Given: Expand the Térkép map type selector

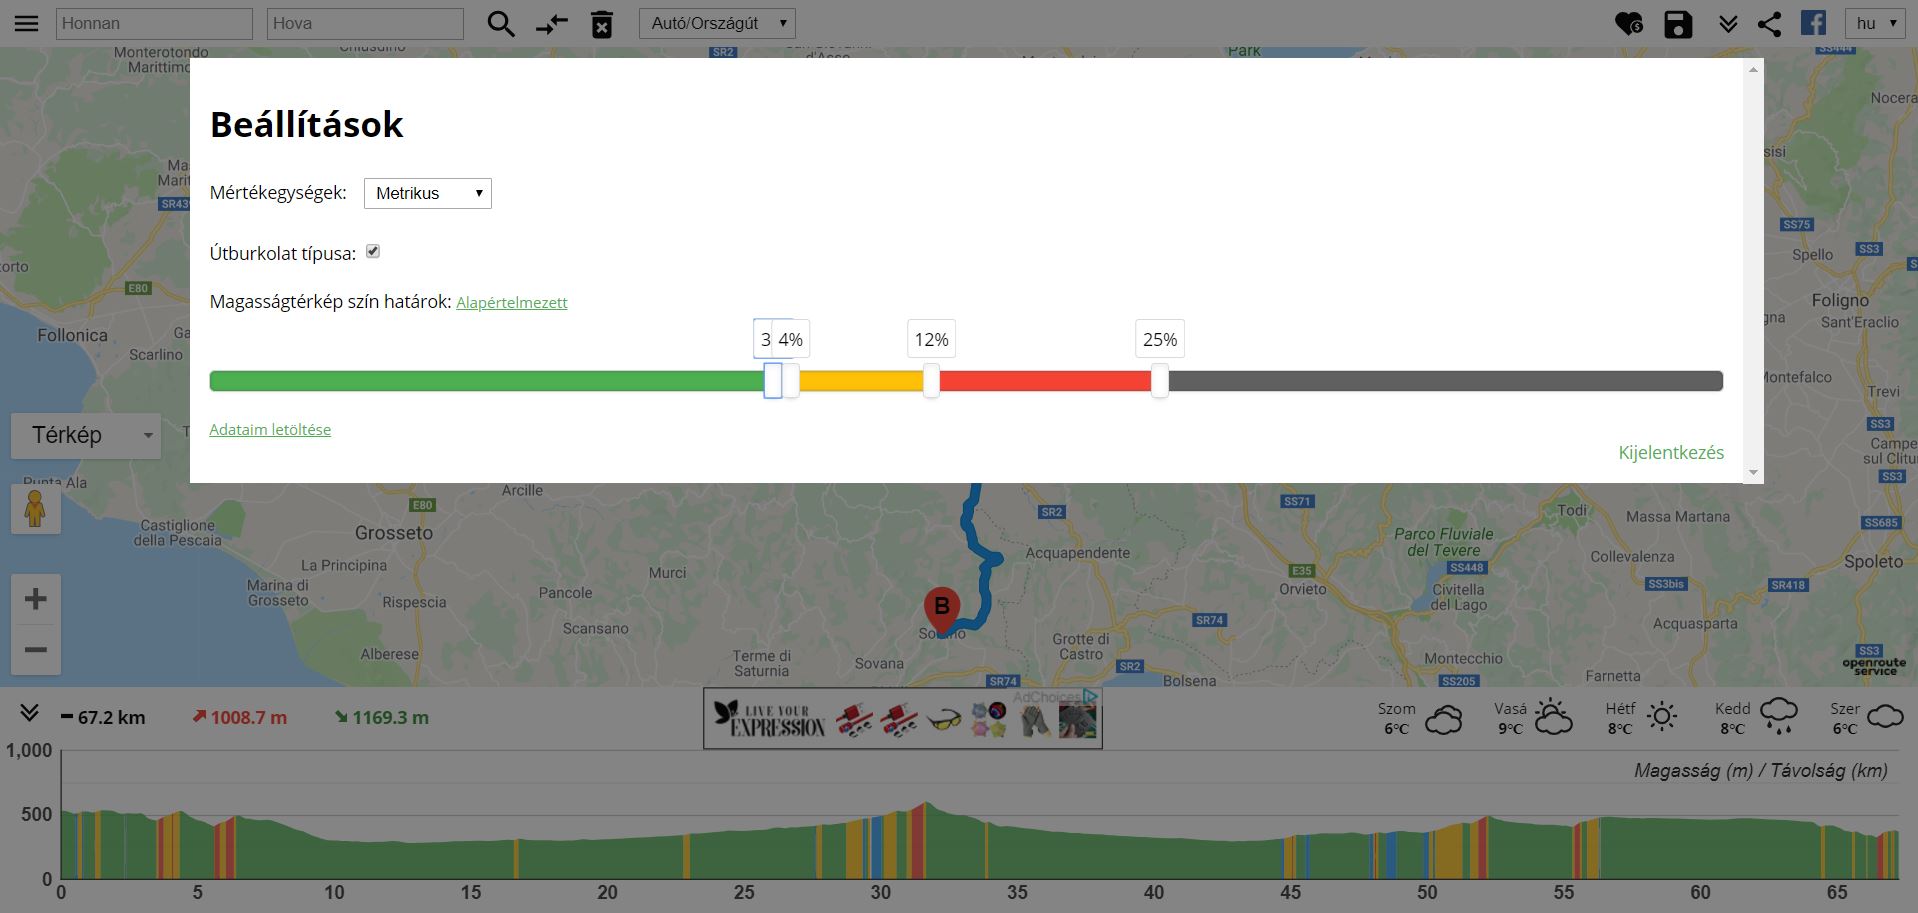Looking at the screenshot, I should [86, 435].
